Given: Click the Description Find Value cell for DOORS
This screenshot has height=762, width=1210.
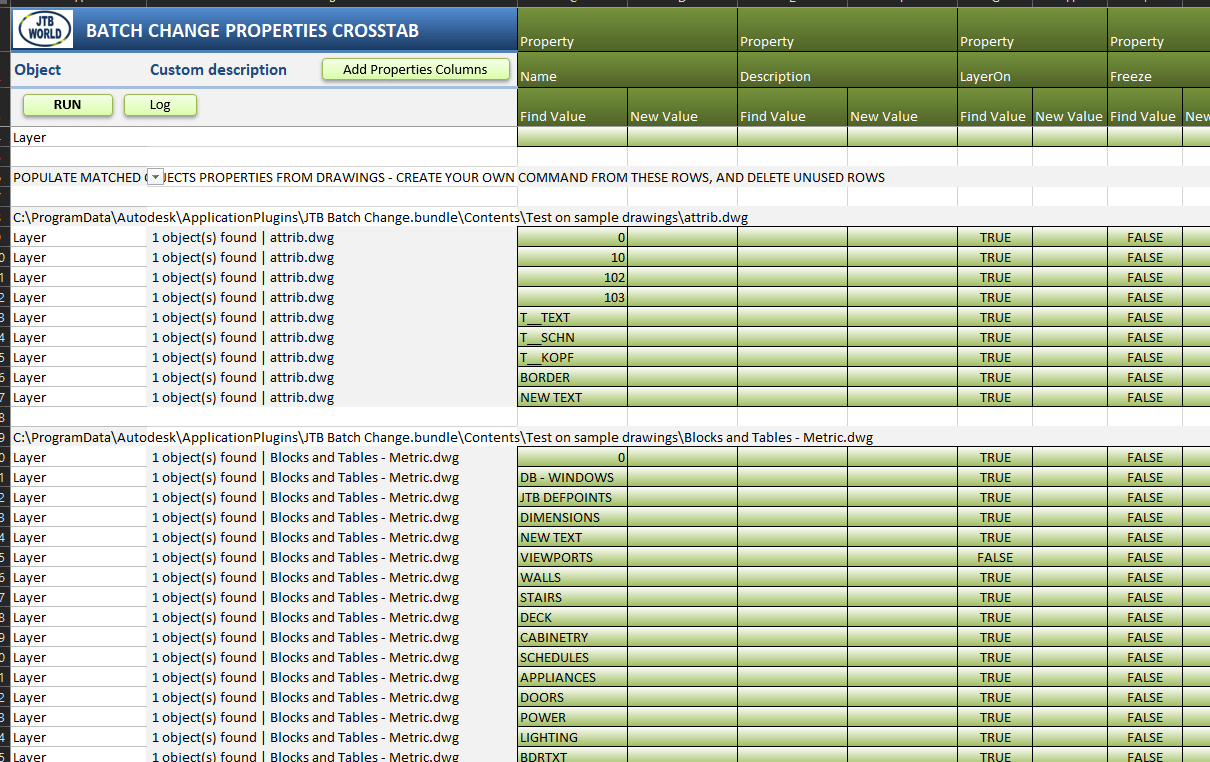Looking at the screenshot, I should [792, 697].
